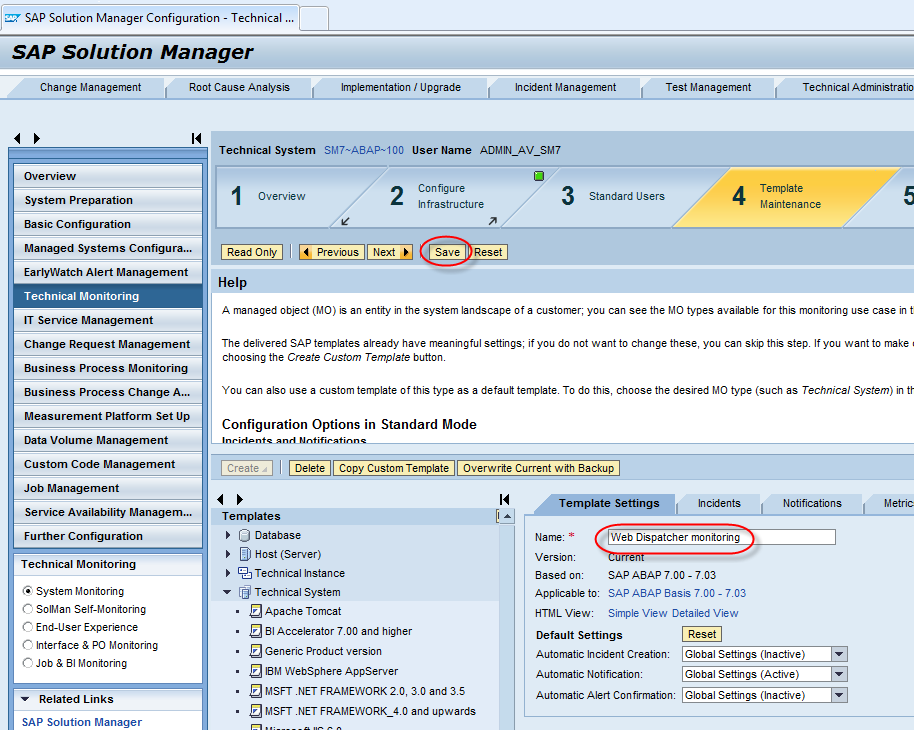Image resolution: width=914 pixels, height=730 pixels.
Task: Select the System Monitoring radio button
Action: pyautogui.click(x=27, y=591)
